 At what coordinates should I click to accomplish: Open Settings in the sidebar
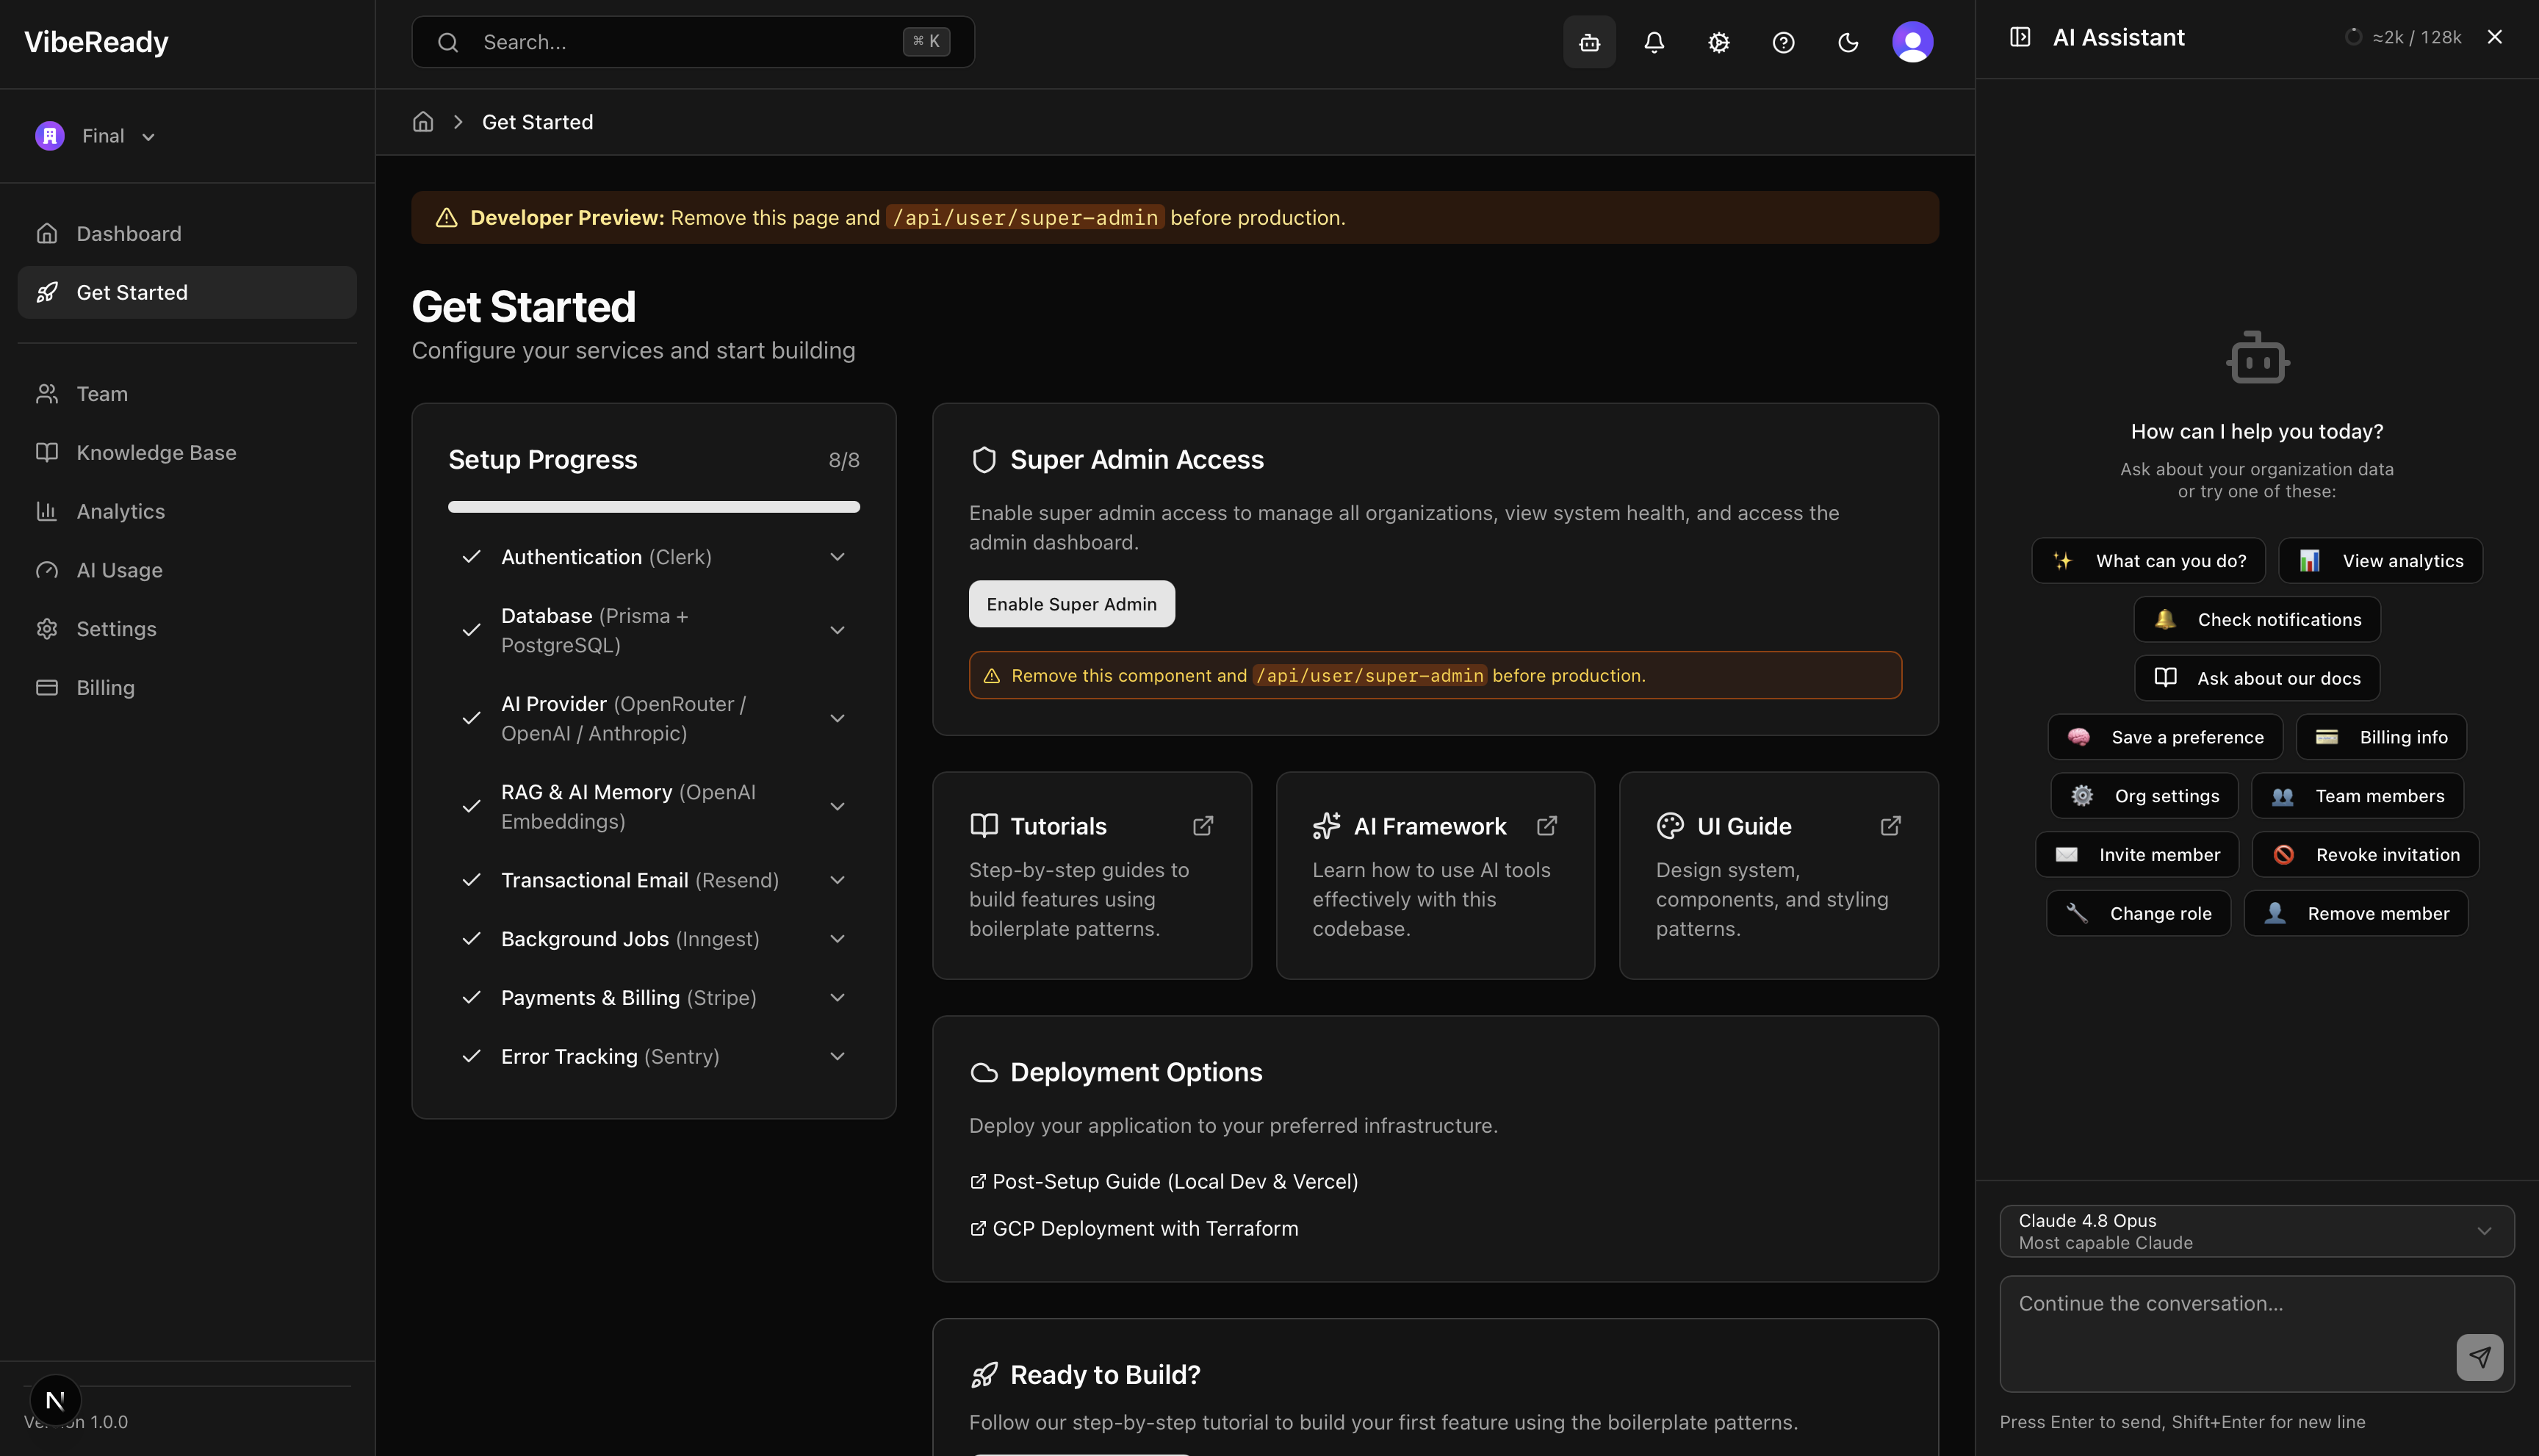click(187, 629)
